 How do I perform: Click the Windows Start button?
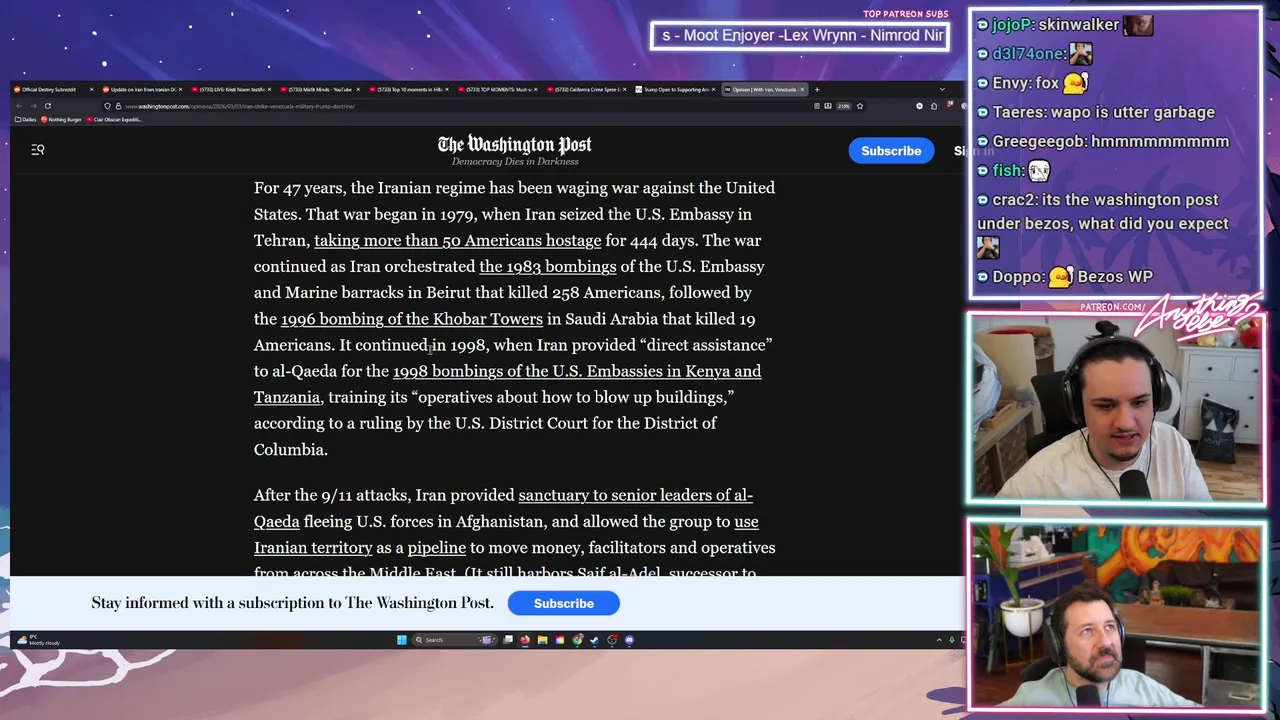click(x=401, y=640)
